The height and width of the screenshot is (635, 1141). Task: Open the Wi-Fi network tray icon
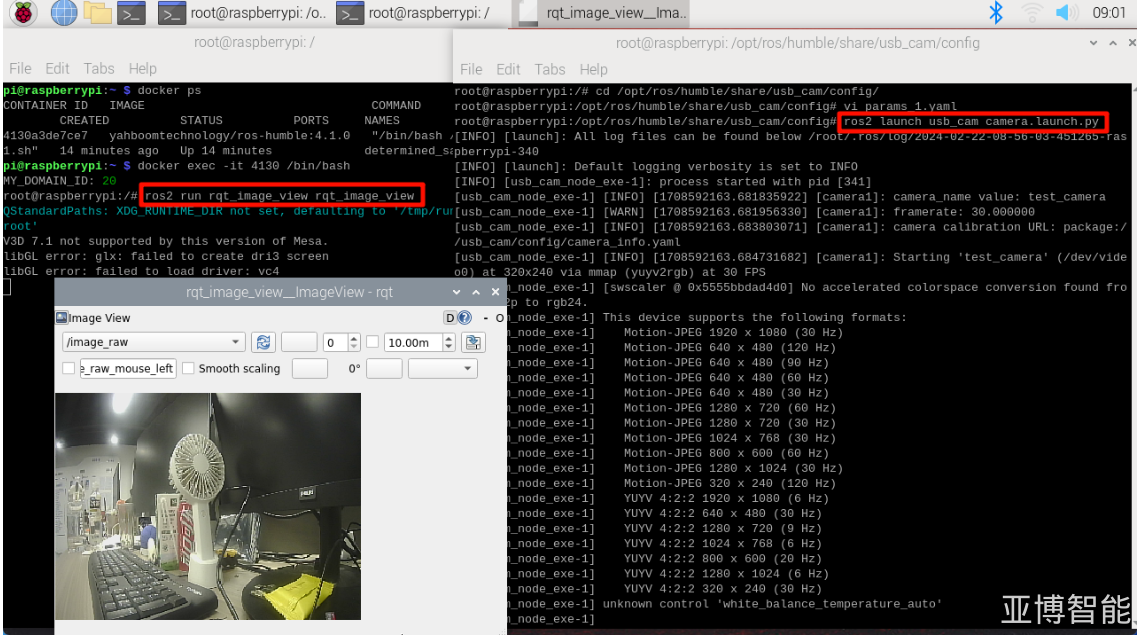point(1031,12)
